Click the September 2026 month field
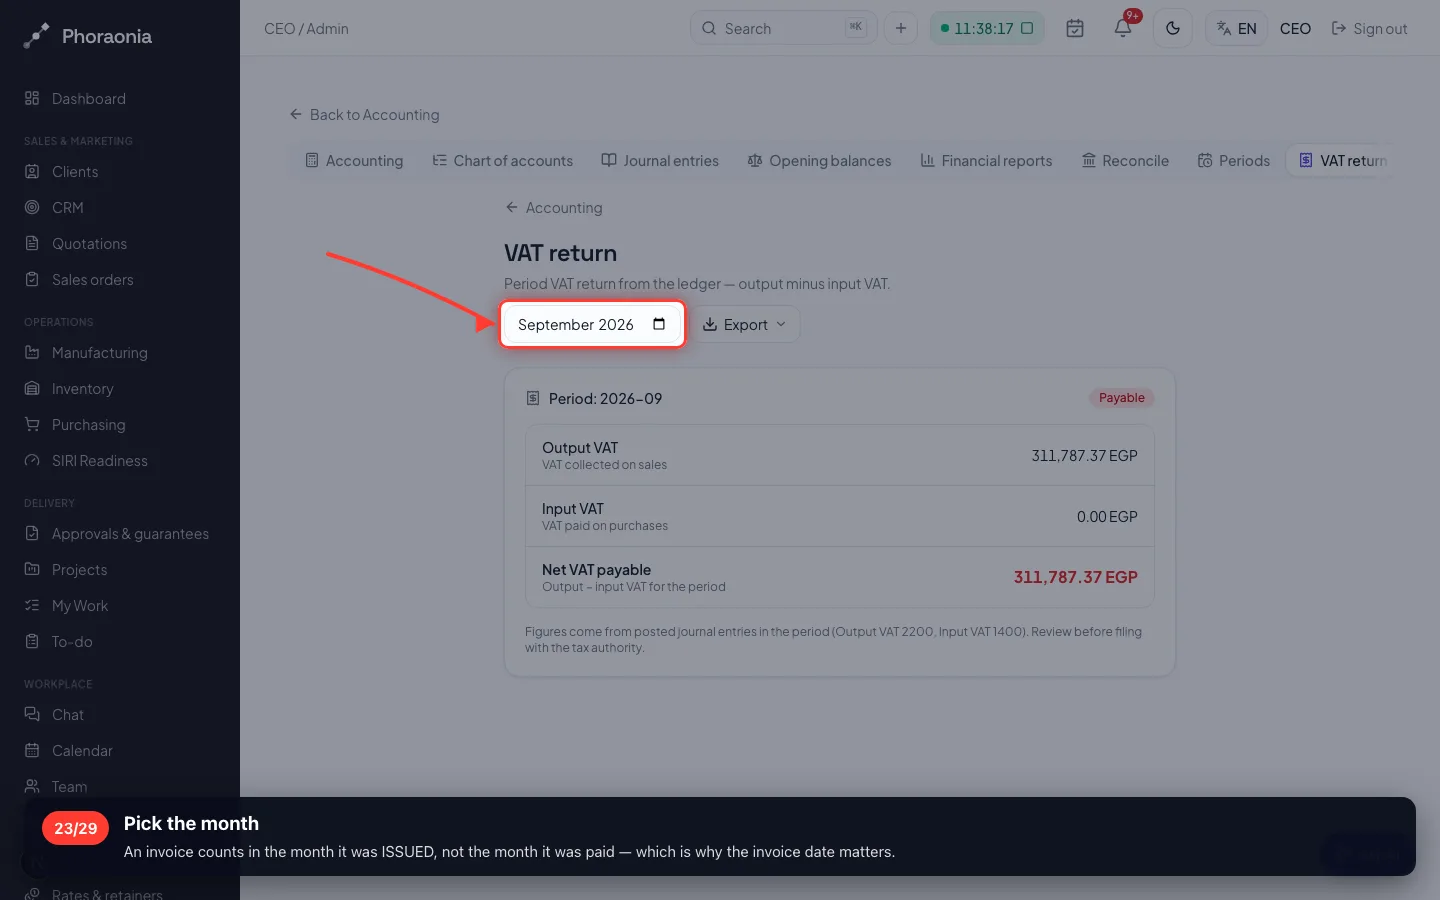This screenshot has height=900, width=1440. (x=592, y=324)
